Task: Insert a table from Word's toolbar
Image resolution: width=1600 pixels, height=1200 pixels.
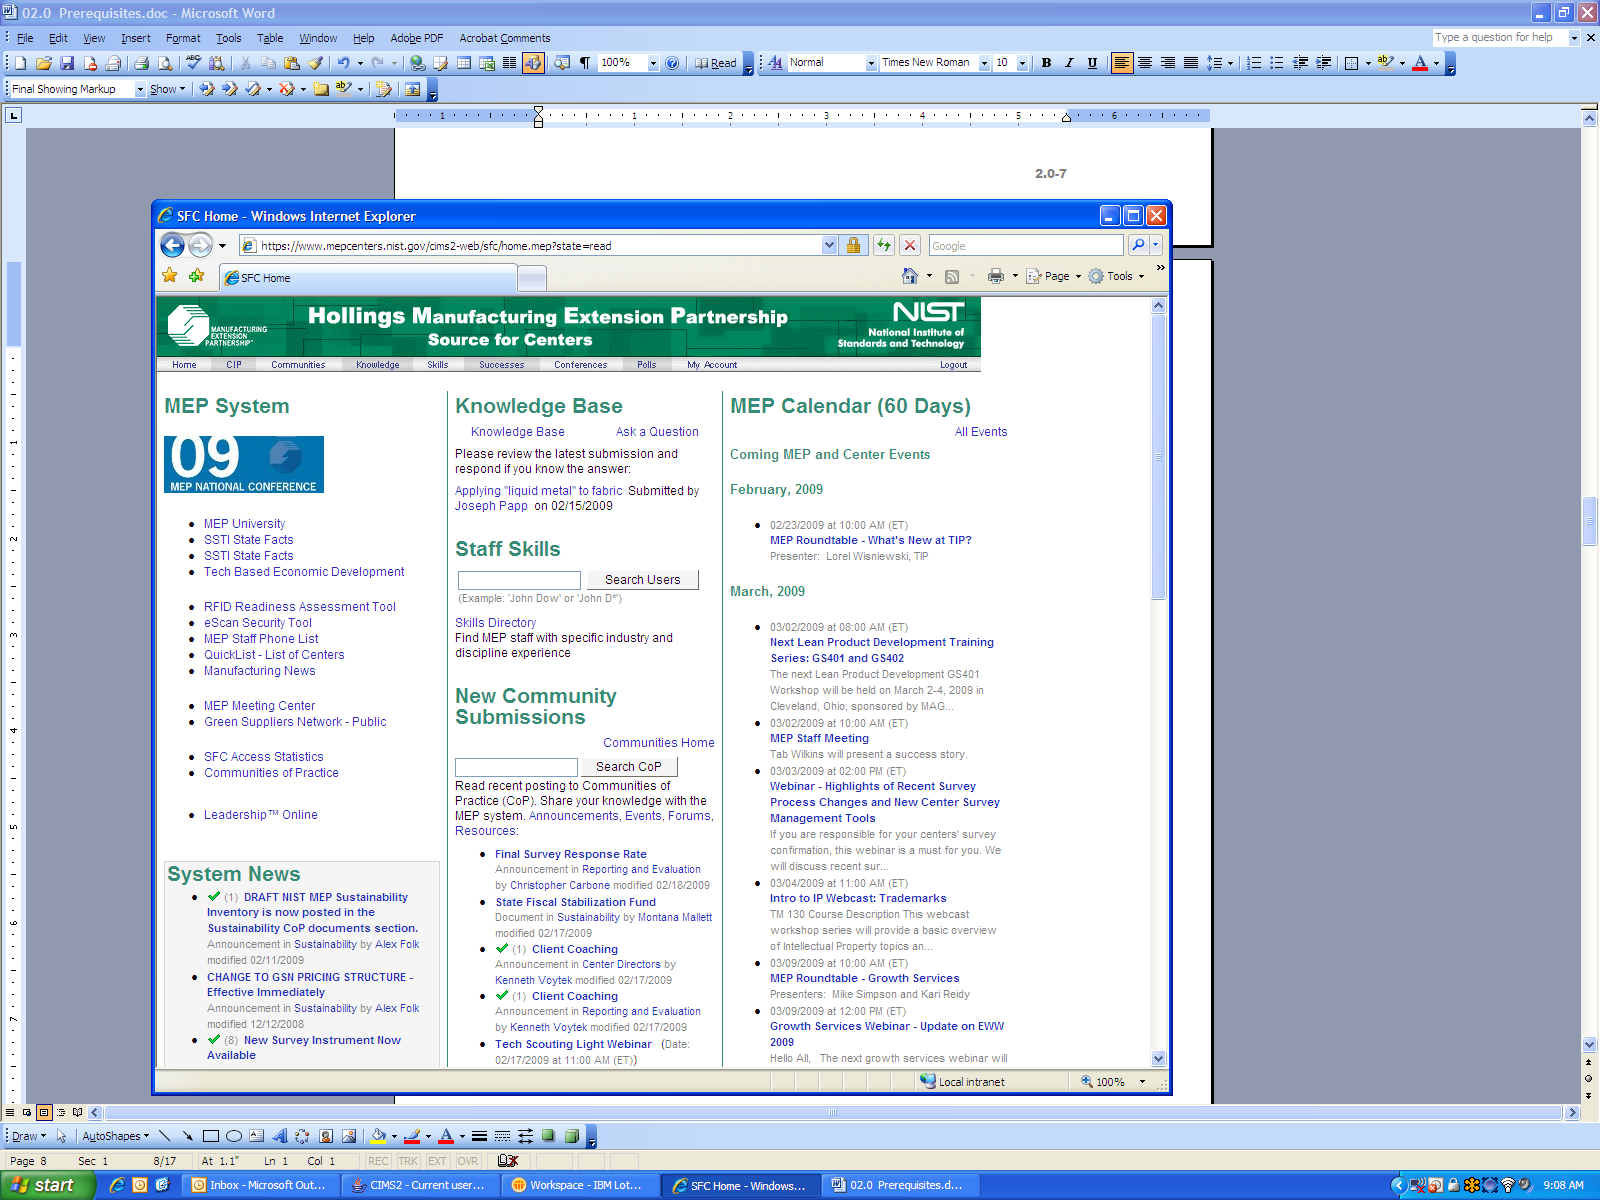Action: click(464, 63)
